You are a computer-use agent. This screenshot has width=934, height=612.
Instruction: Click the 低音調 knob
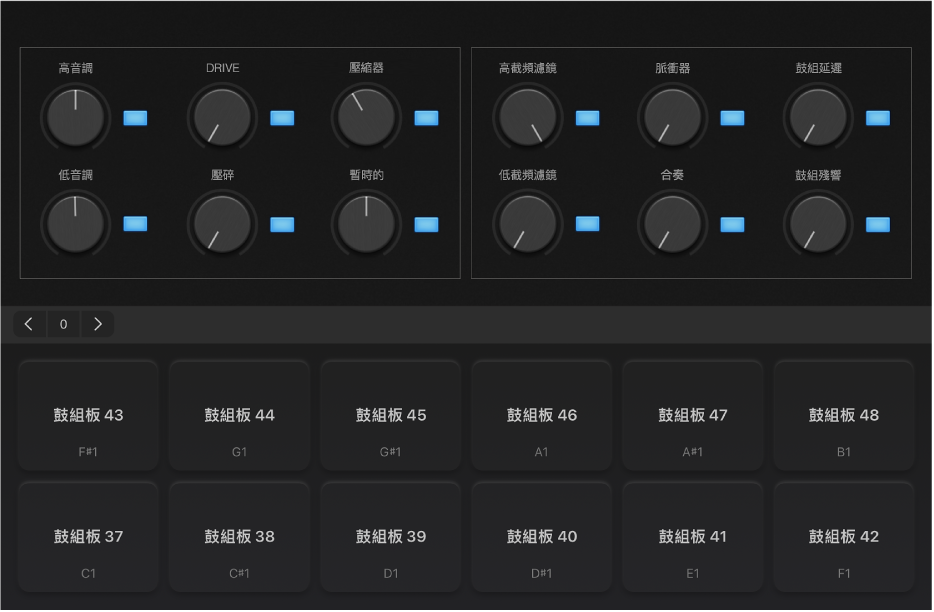76,224
